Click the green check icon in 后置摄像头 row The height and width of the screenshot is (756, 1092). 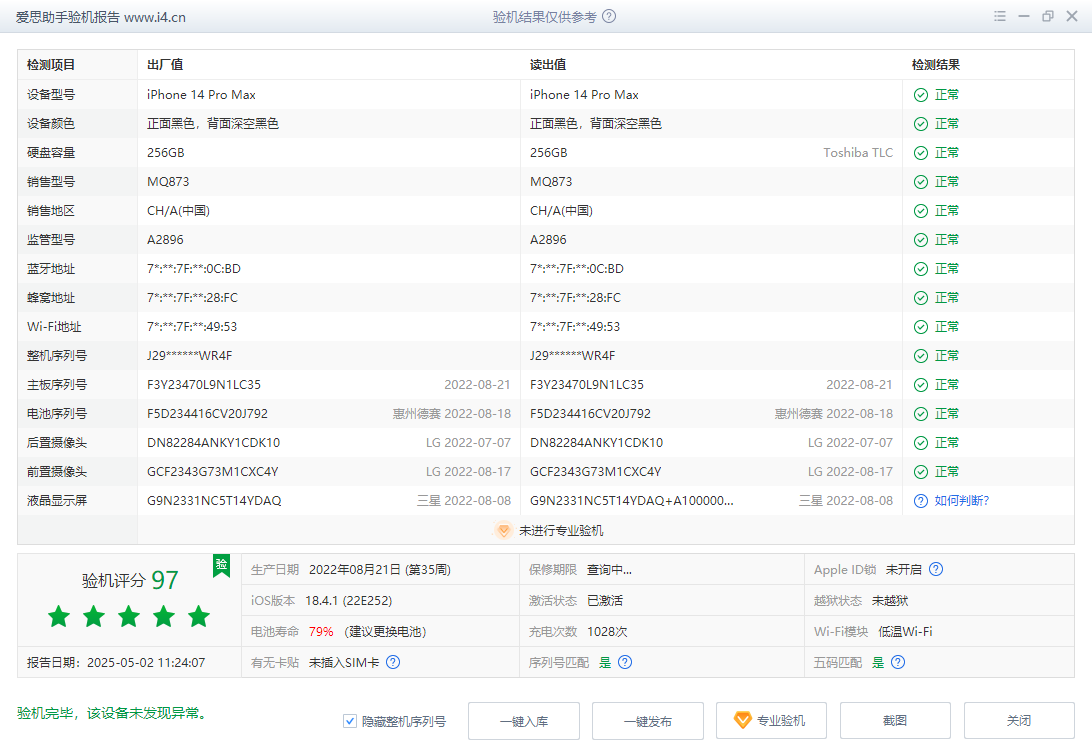(921, 443)
